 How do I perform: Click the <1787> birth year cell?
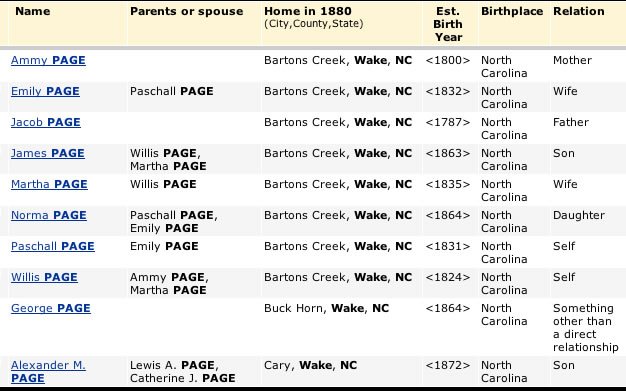448,122
